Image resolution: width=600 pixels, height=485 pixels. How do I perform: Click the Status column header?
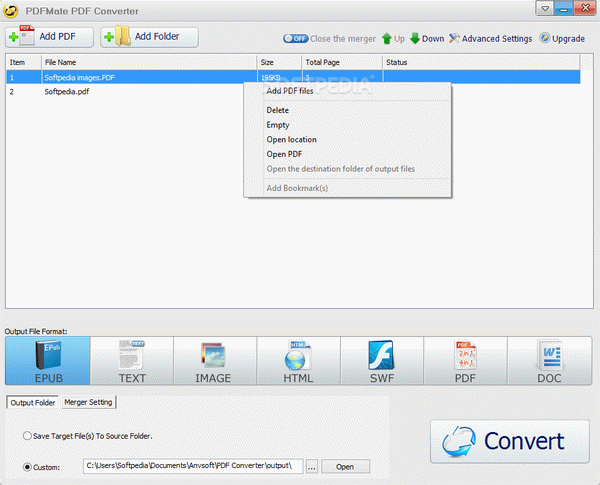pyautogui.click(x=481, y=62)
